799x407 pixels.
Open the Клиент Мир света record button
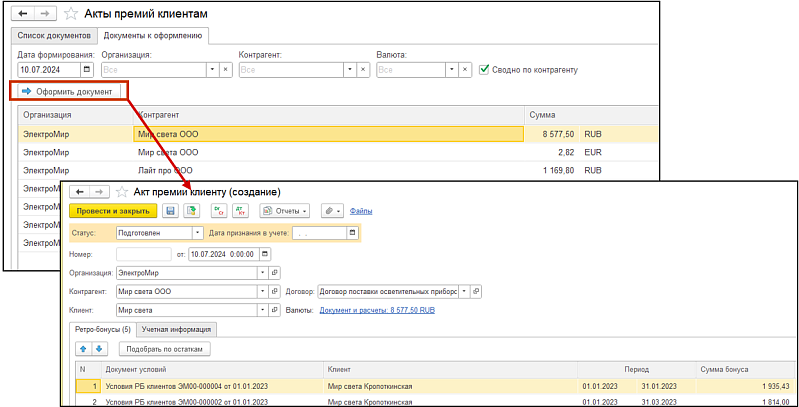[275, 310]
